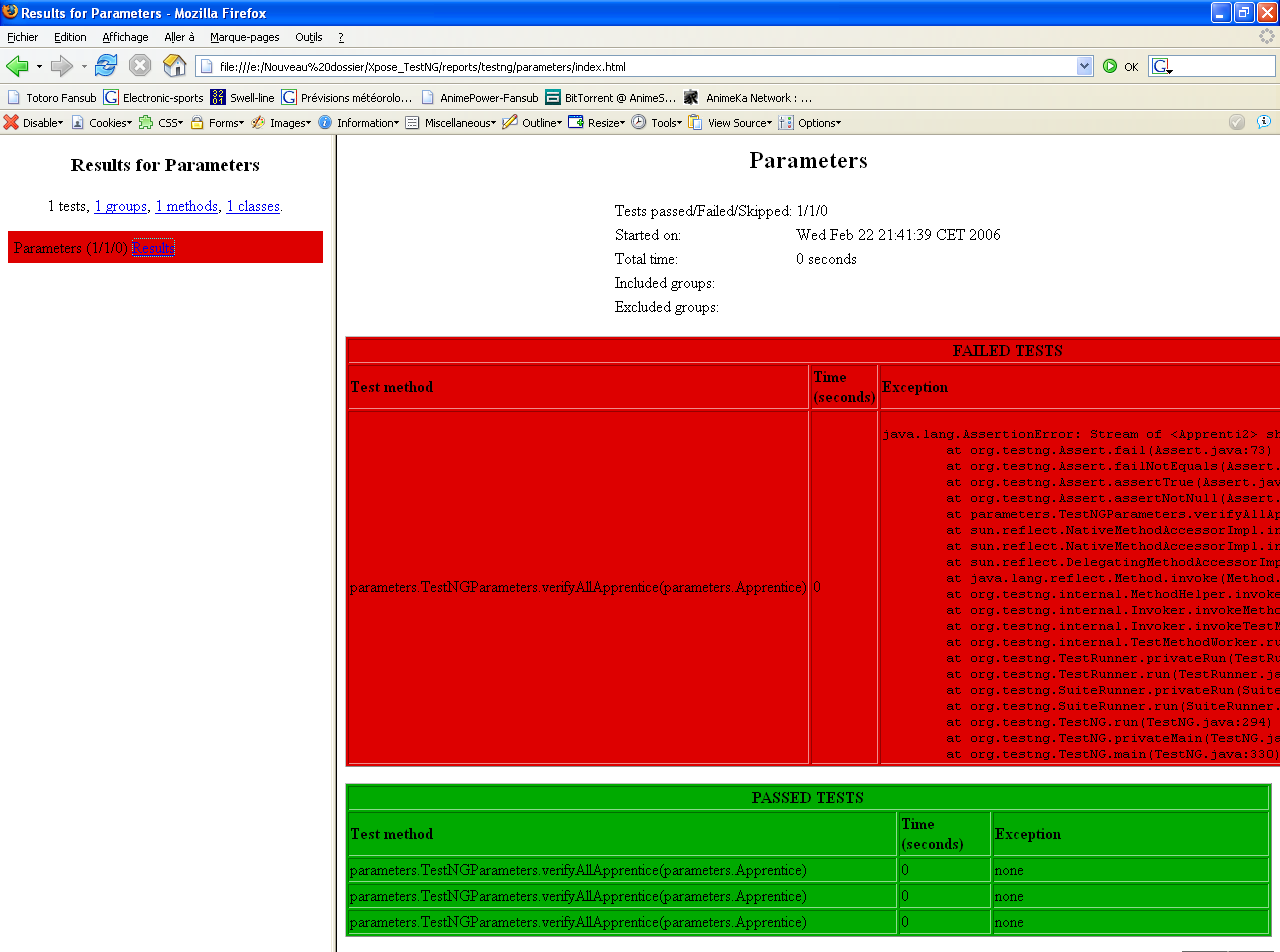Viewport: 1280px width, 952px height.
Task: Click the green Back arrow button
Action: point(17,67)
